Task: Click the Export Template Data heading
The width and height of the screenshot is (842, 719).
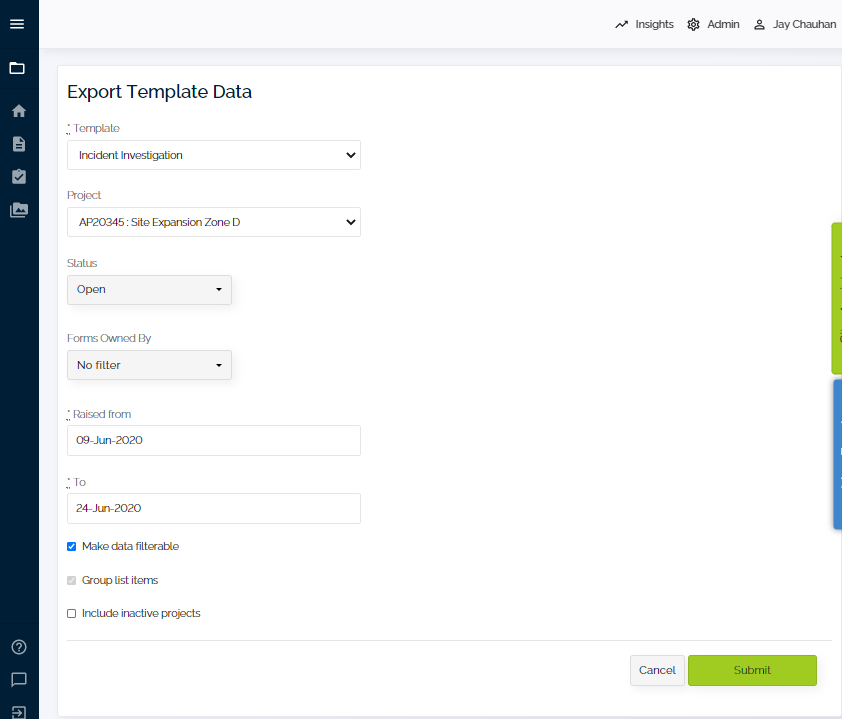Action: [x=159, y=92]
